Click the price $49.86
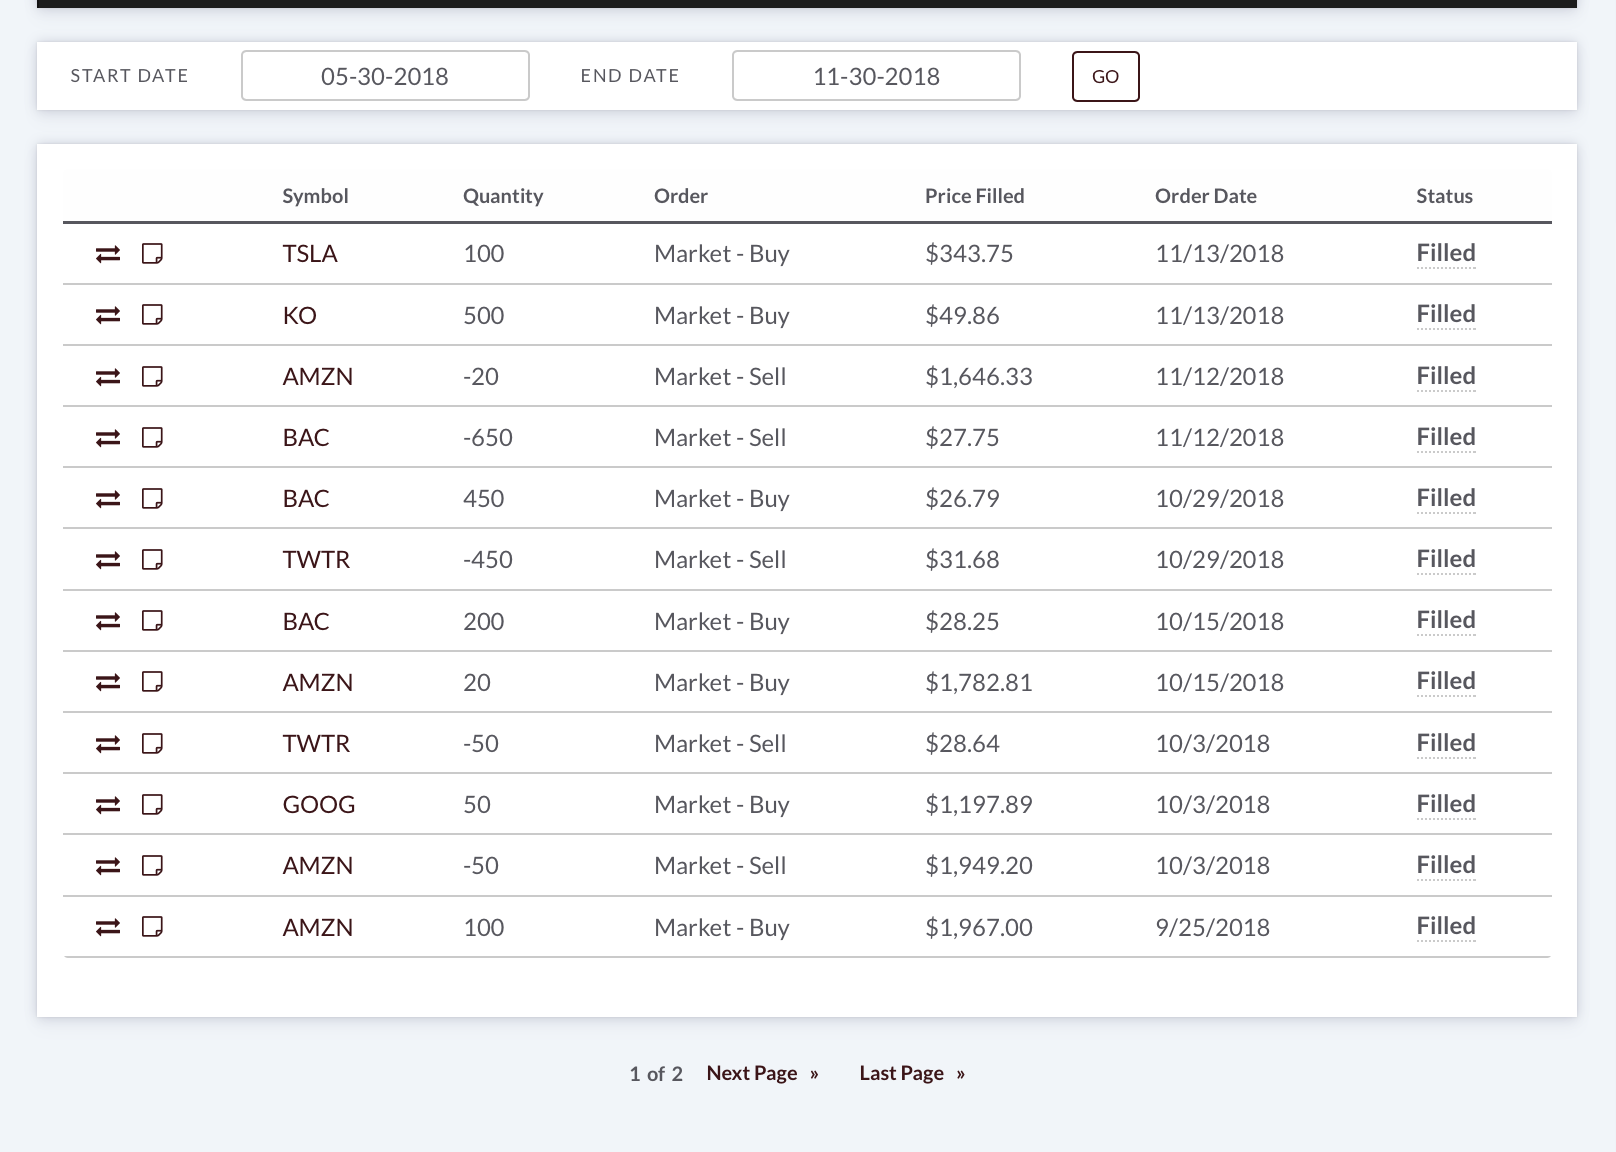 962,316
